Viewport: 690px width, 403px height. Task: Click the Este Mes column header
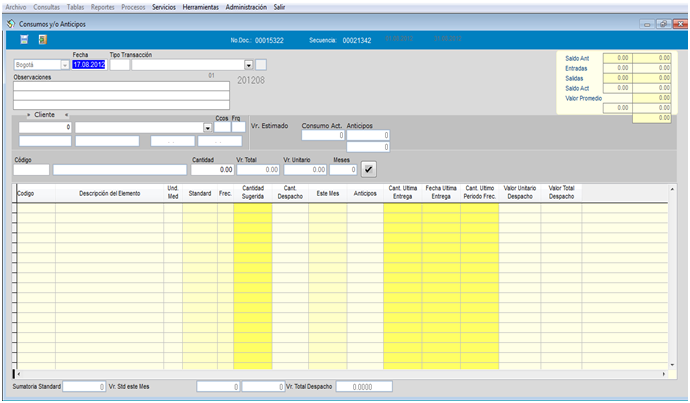pos(328,193)
